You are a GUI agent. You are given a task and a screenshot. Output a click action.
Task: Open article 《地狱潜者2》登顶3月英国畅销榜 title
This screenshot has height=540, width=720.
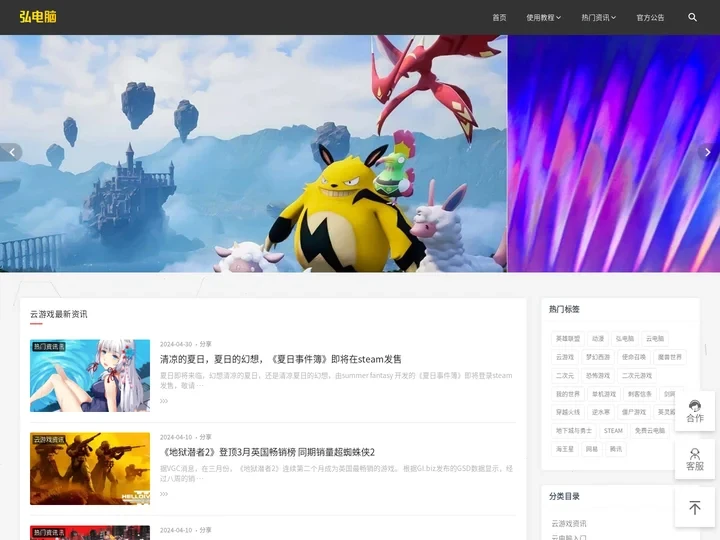(267, 452)
